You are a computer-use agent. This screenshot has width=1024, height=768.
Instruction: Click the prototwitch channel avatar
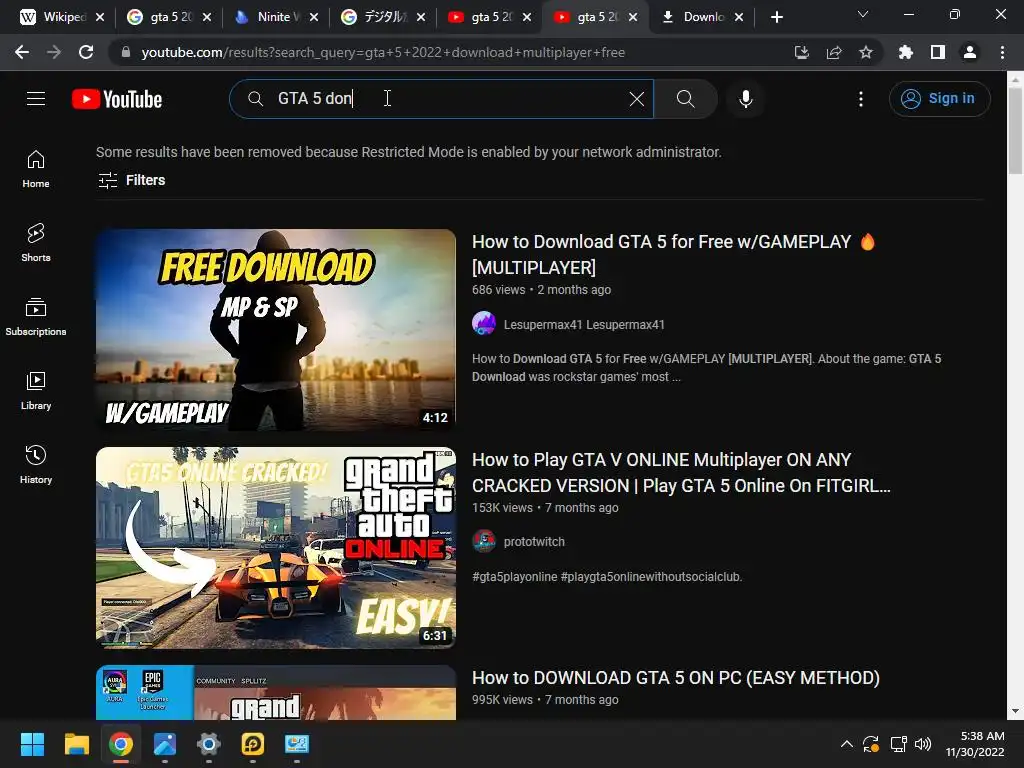point(484,541)
